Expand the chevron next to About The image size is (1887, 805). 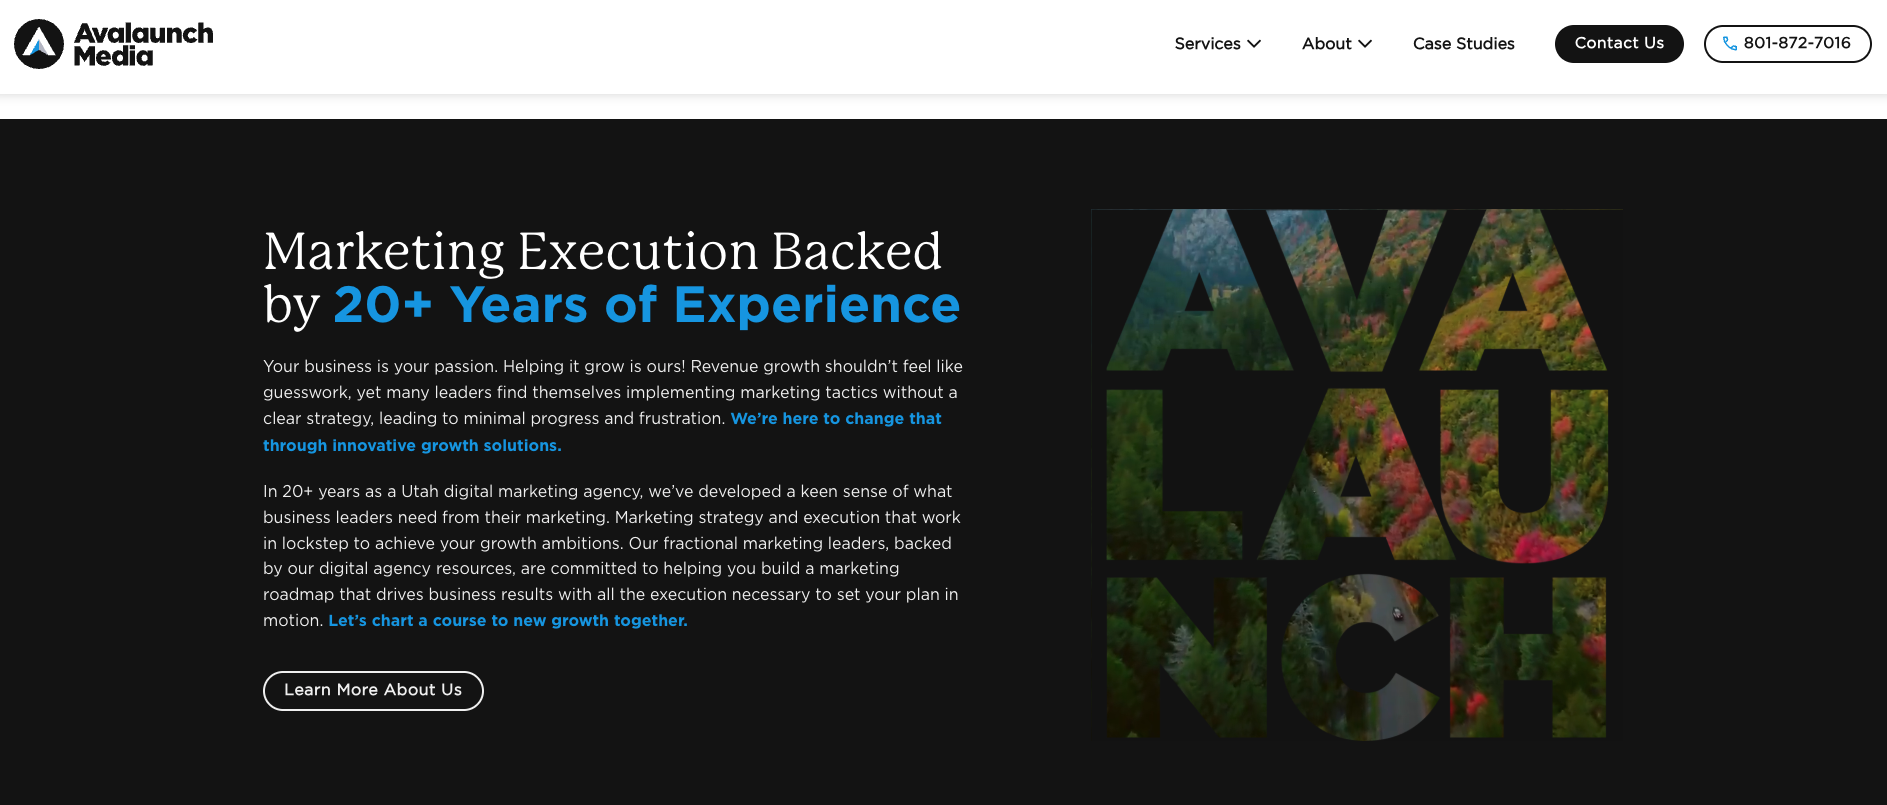(1365, 44)
